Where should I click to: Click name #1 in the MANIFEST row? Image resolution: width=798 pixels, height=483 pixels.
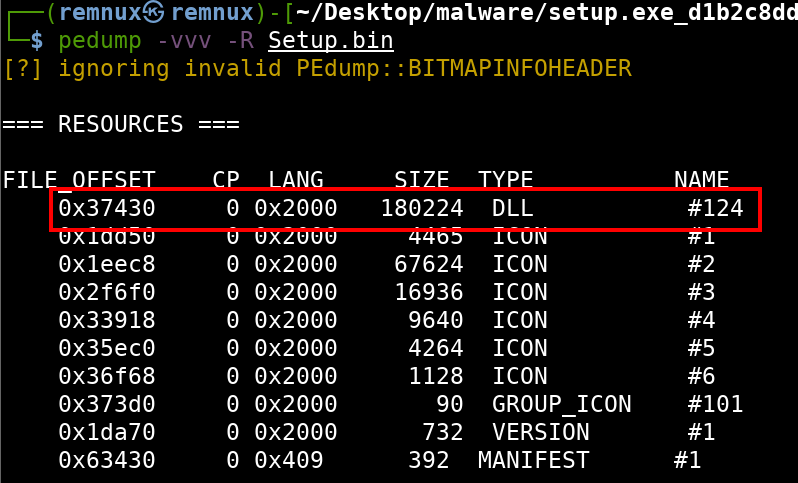tap(688, 460)
